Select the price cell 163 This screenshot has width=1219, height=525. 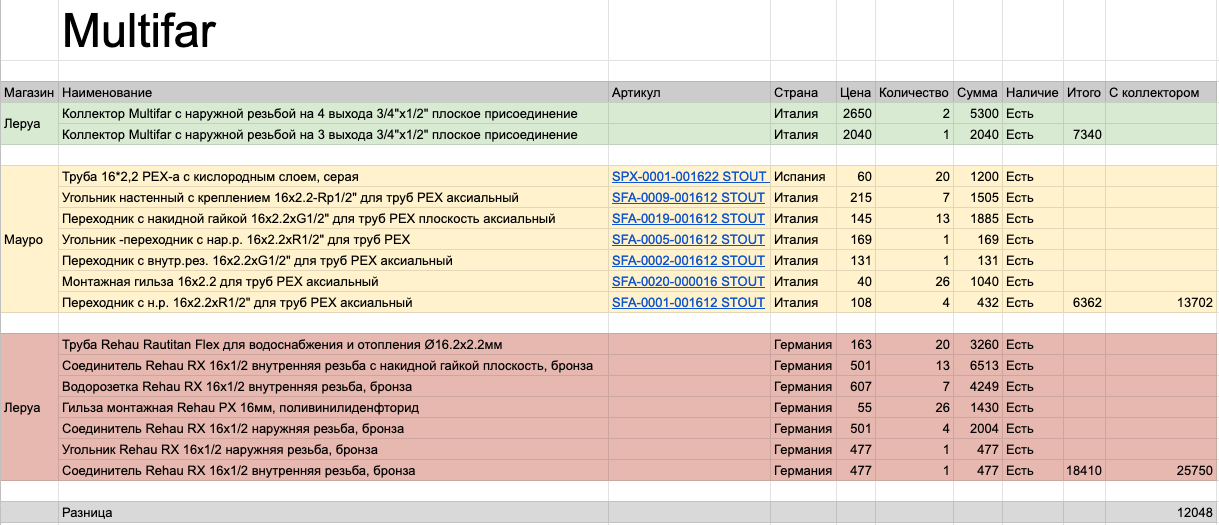(x=856, y=345)
